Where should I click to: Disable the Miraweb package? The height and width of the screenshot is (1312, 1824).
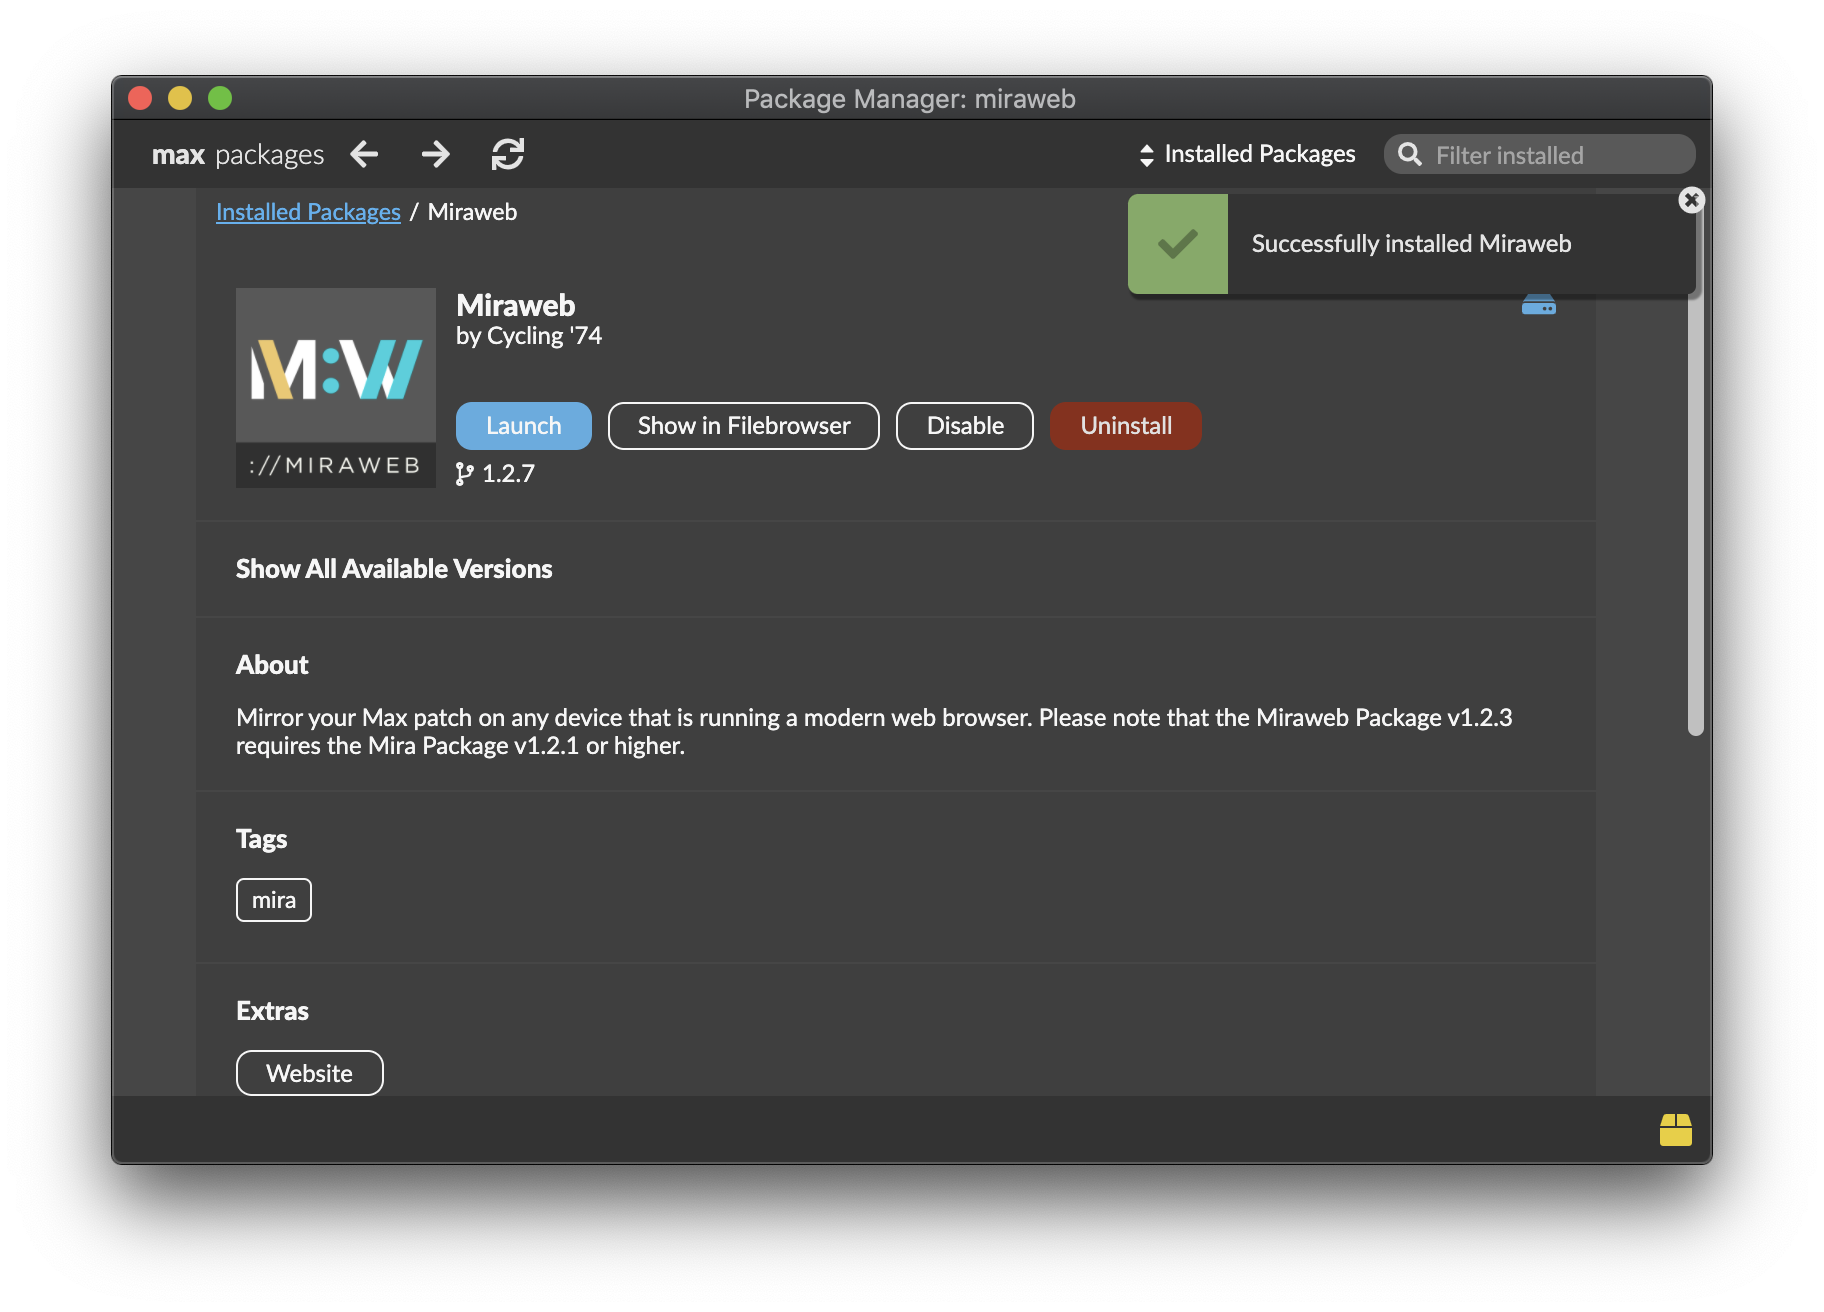(964, 426)
